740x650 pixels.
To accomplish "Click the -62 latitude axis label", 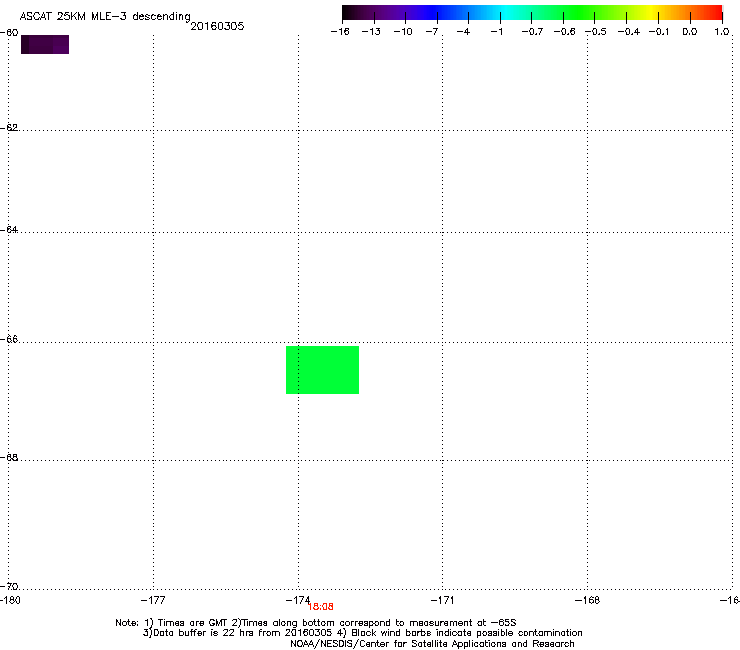I will [x=9, y=127].
